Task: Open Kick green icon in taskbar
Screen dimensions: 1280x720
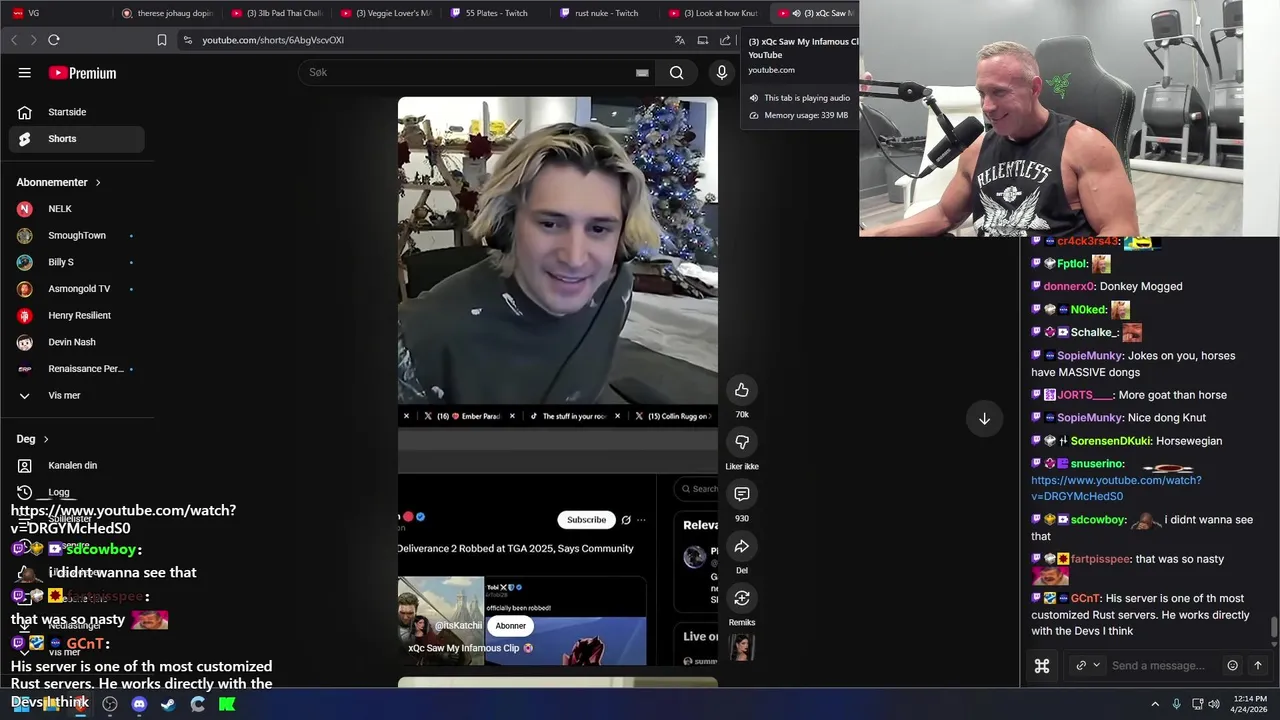Action: [x=227, y=704]
